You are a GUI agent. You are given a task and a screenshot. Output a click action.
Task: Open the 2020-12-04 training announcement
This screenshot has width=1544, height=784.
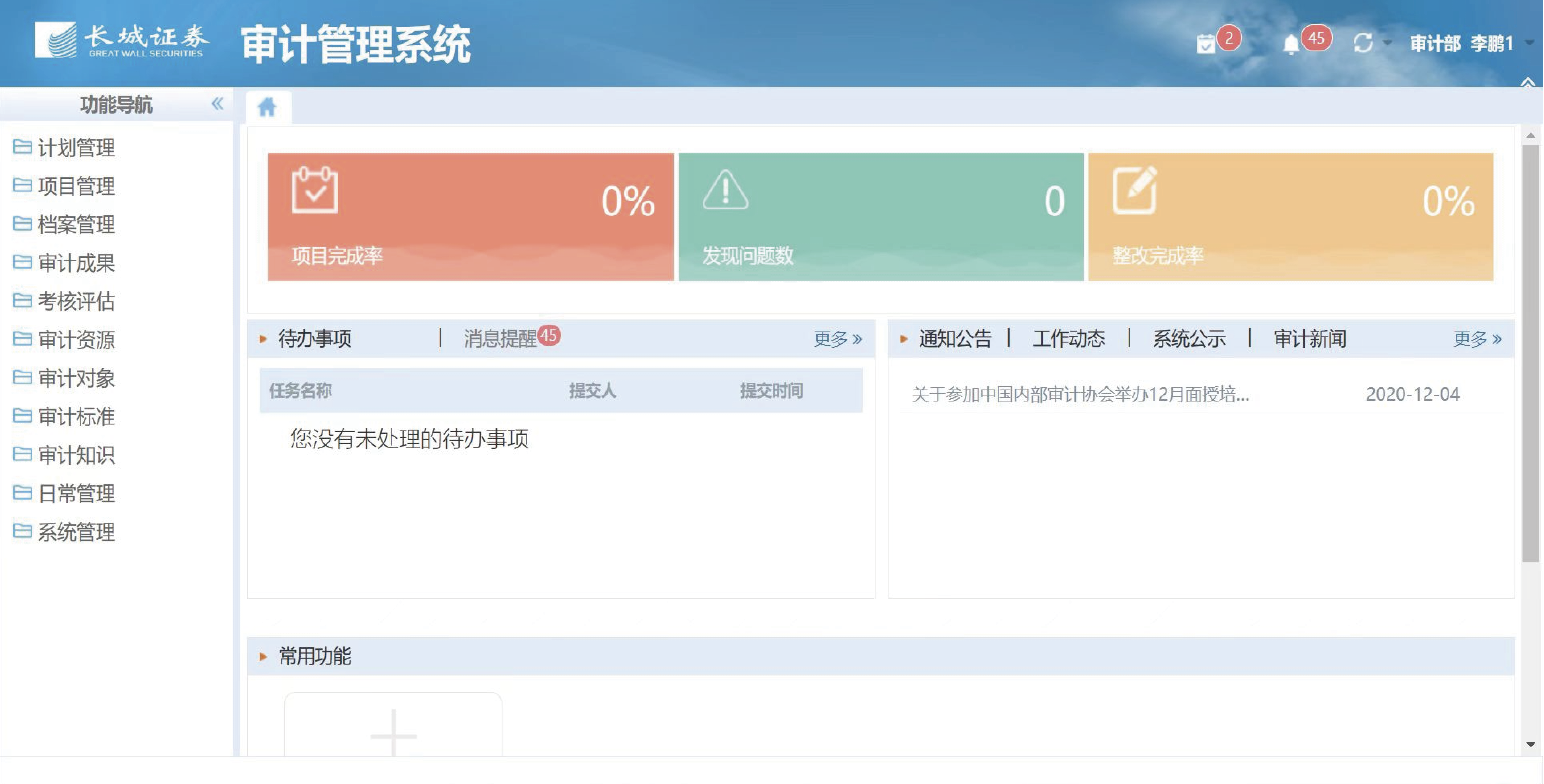coord(1080,395)
